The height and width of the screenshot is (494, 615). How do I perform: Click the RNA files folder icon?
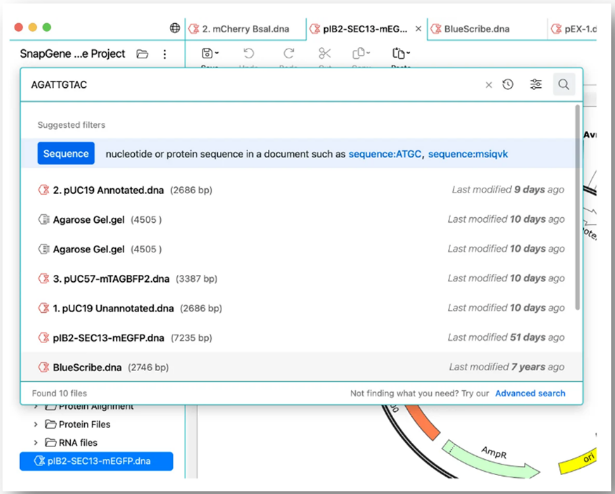[x=50, y=443]
